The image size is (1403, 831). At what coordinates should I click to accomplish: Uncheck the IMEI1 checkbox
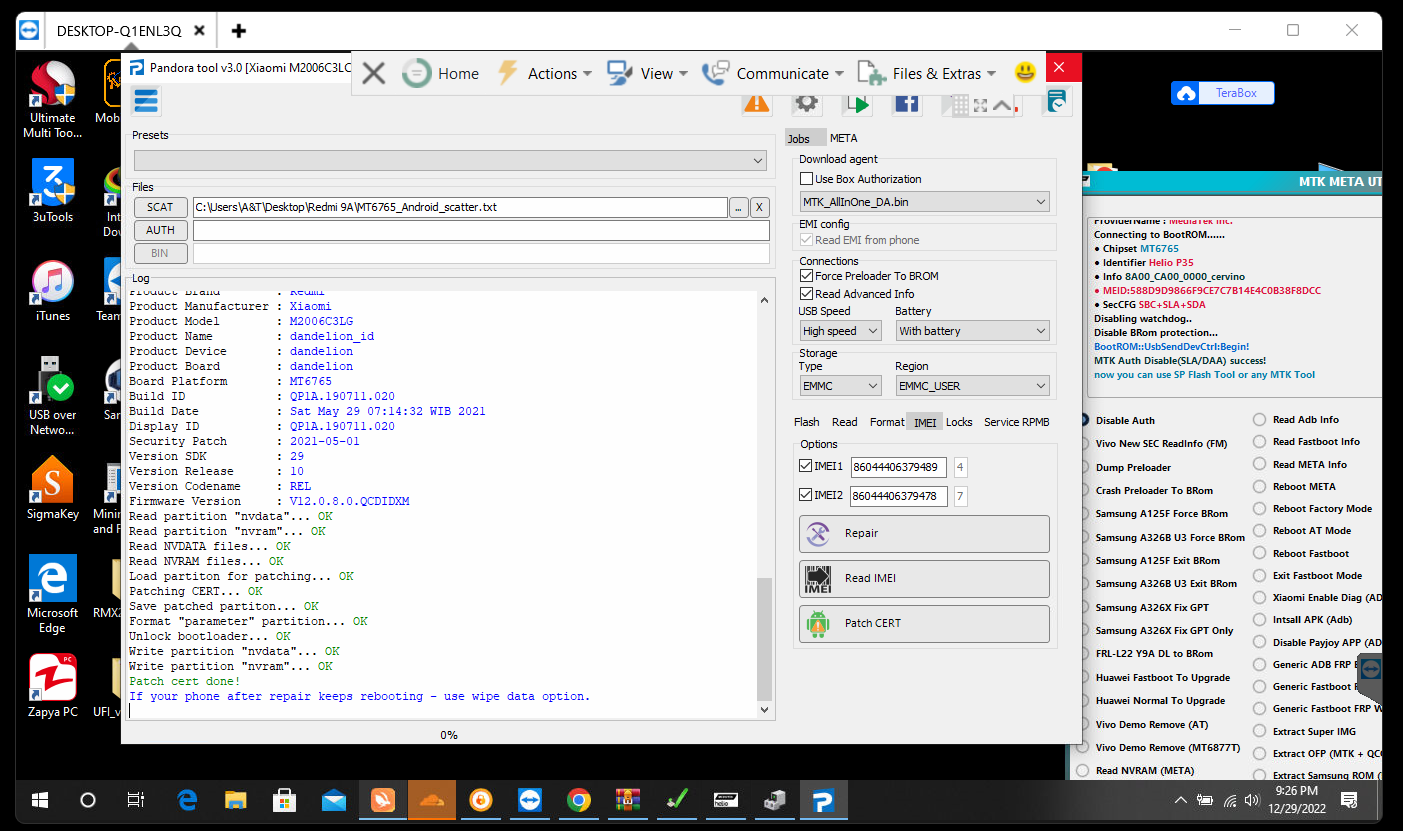tap(806, 466)
